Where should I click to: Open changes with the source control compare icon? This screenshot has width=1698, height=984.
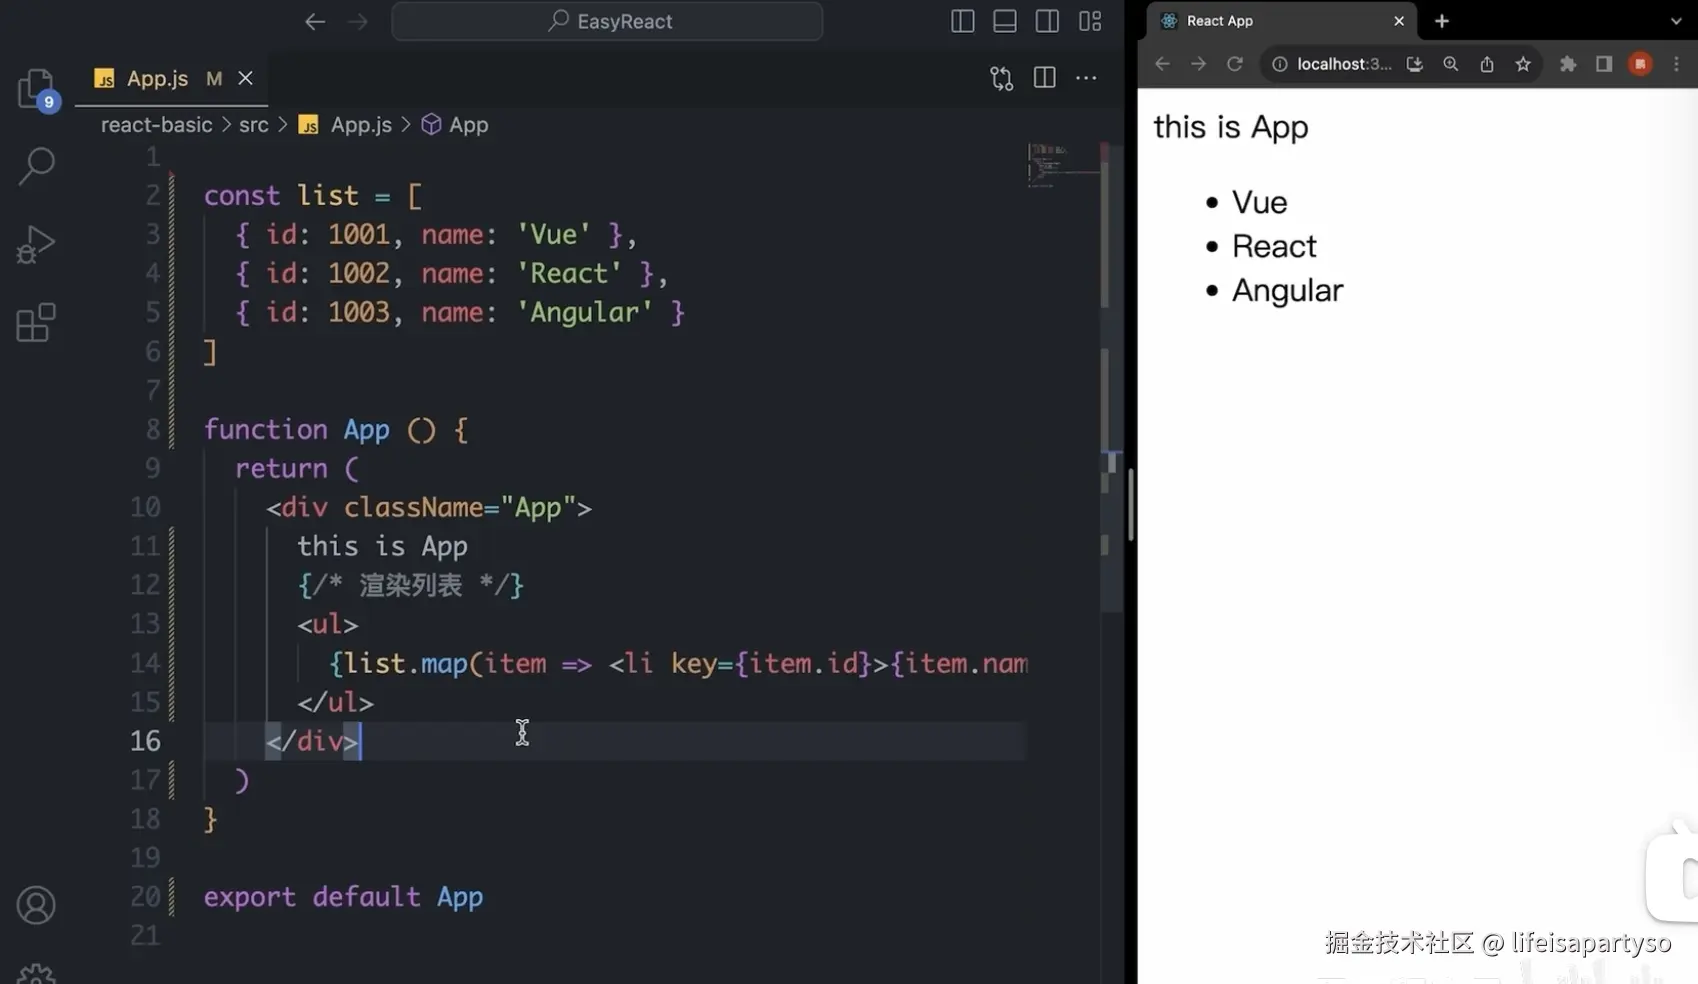click(x=1001, y=78)
